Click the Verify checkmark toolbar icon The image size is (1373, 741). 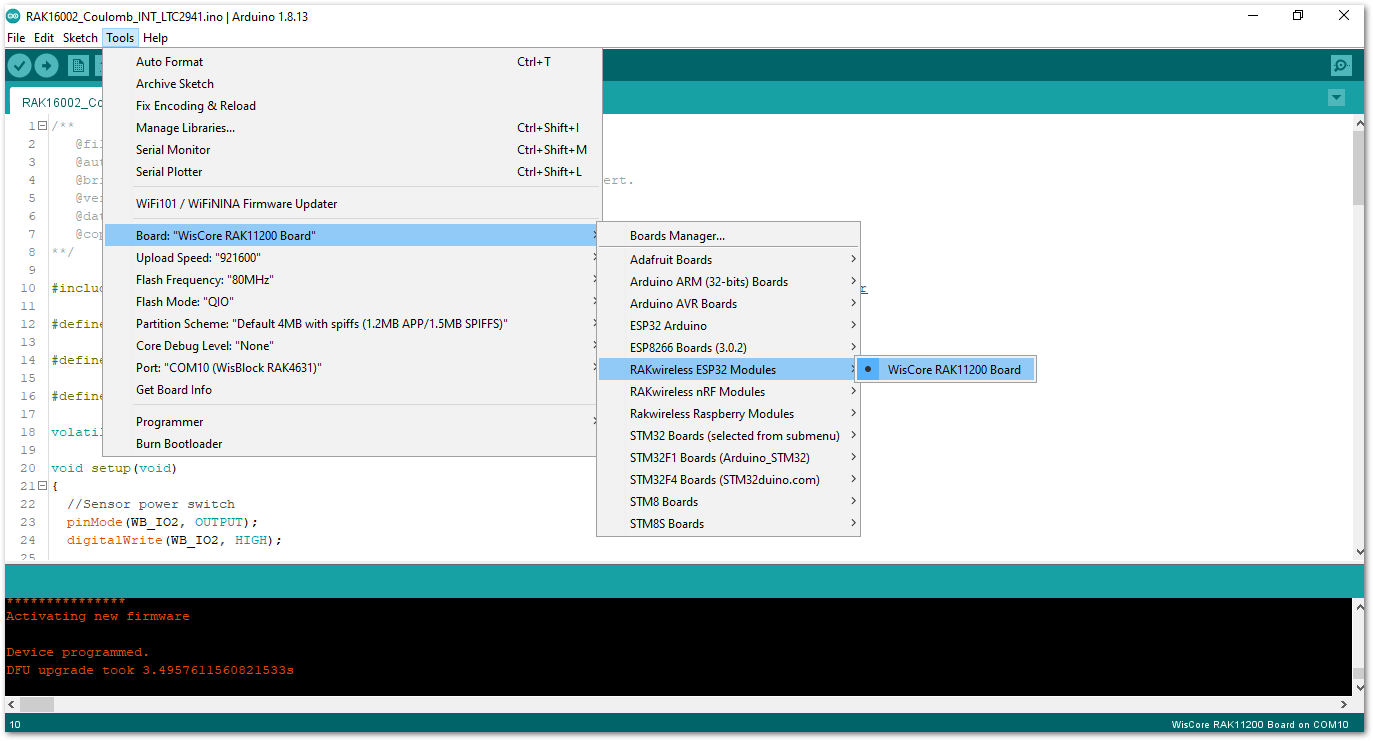pos(19,66)
